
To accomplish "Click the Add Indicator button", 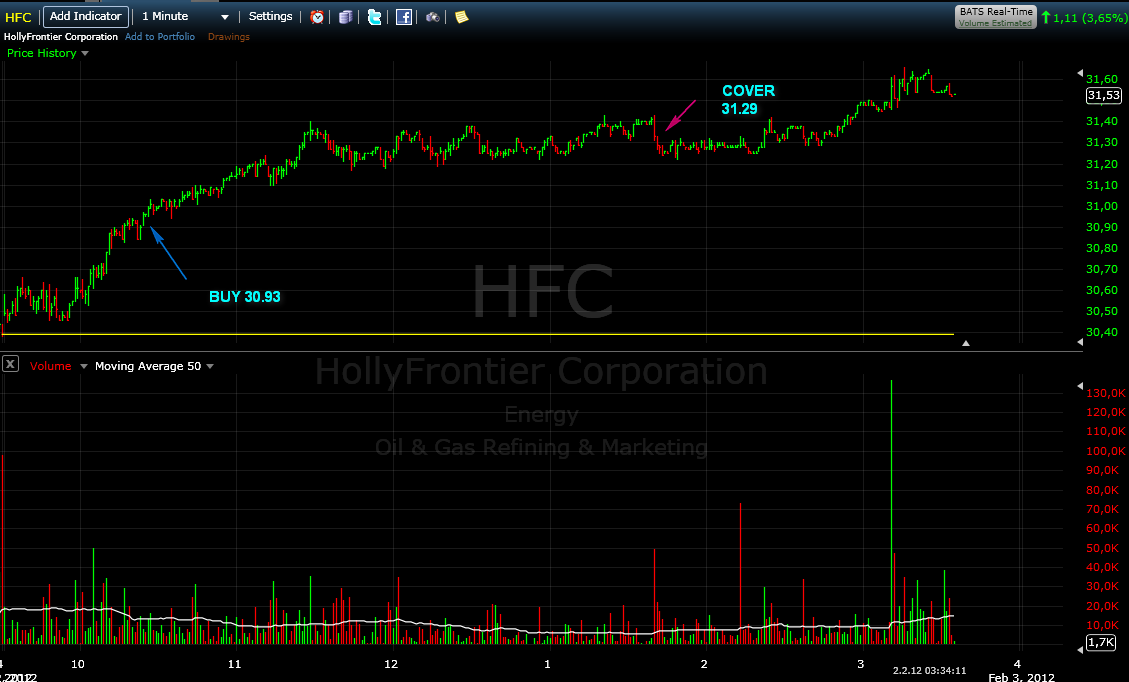I will point(86,16).
